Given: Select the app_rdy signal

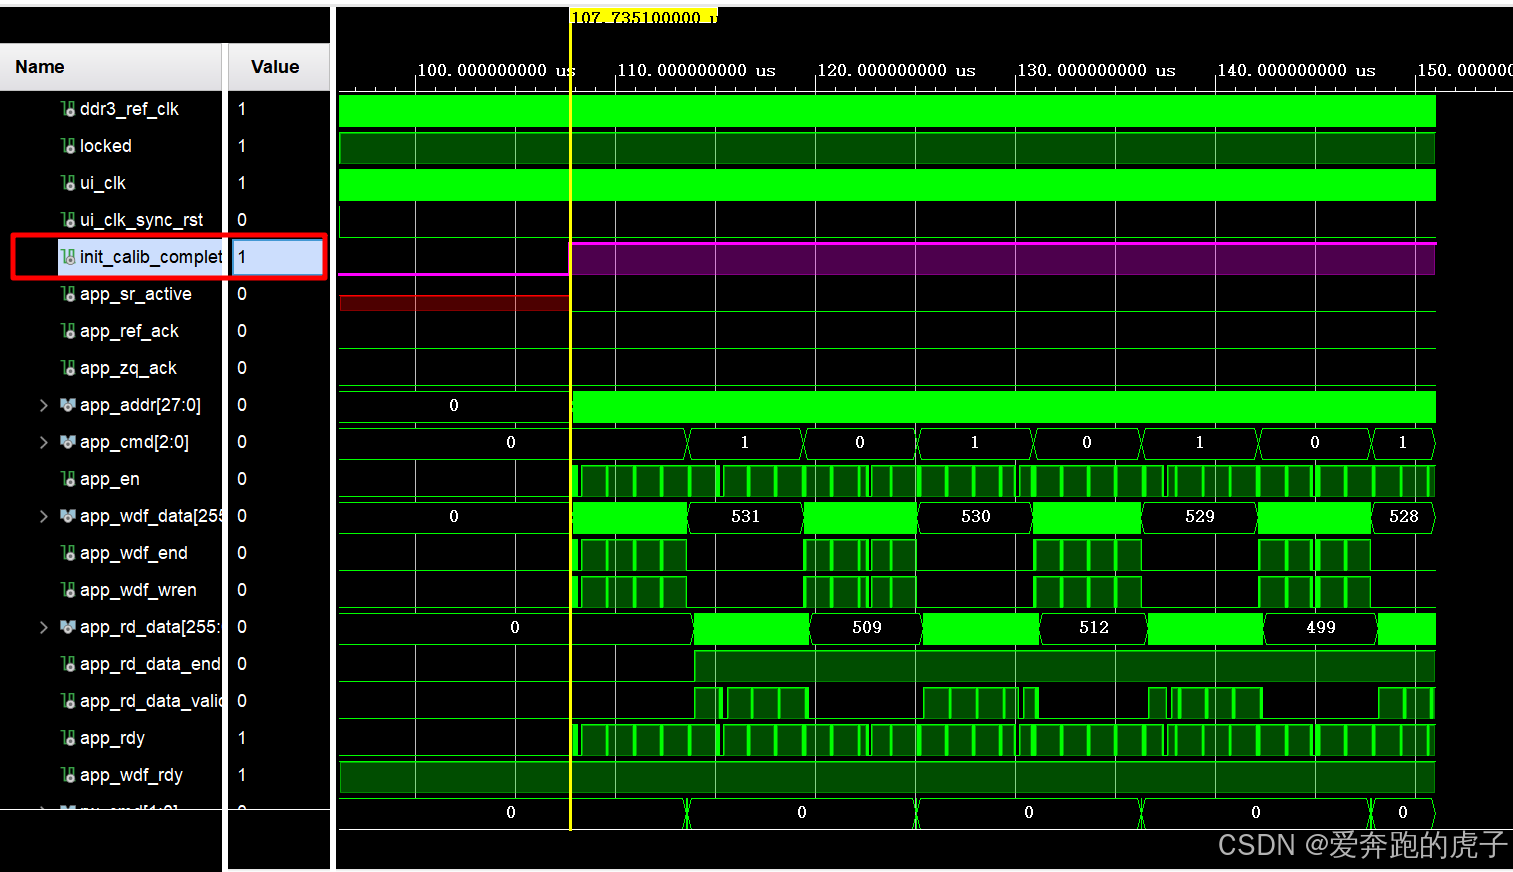Looking at the screenshot, I should [112, 738].
